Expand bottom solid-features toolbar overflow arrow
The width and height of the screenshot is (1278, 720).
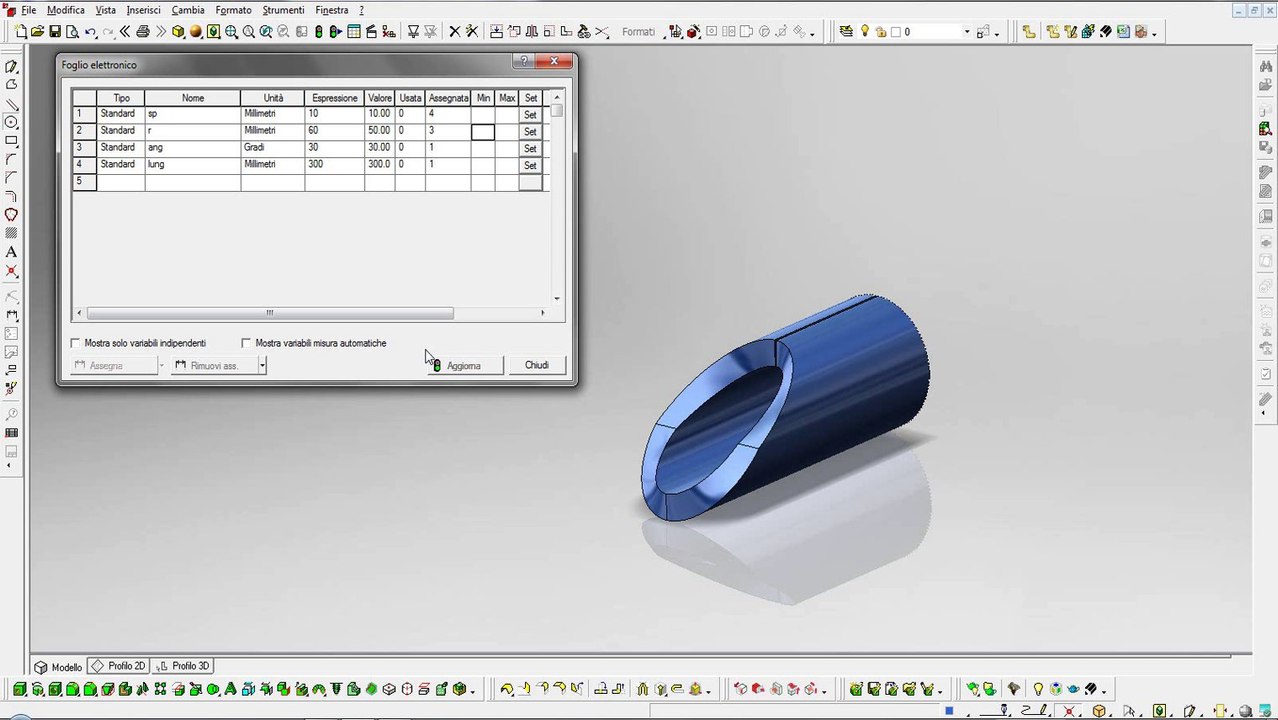point(473,690)
